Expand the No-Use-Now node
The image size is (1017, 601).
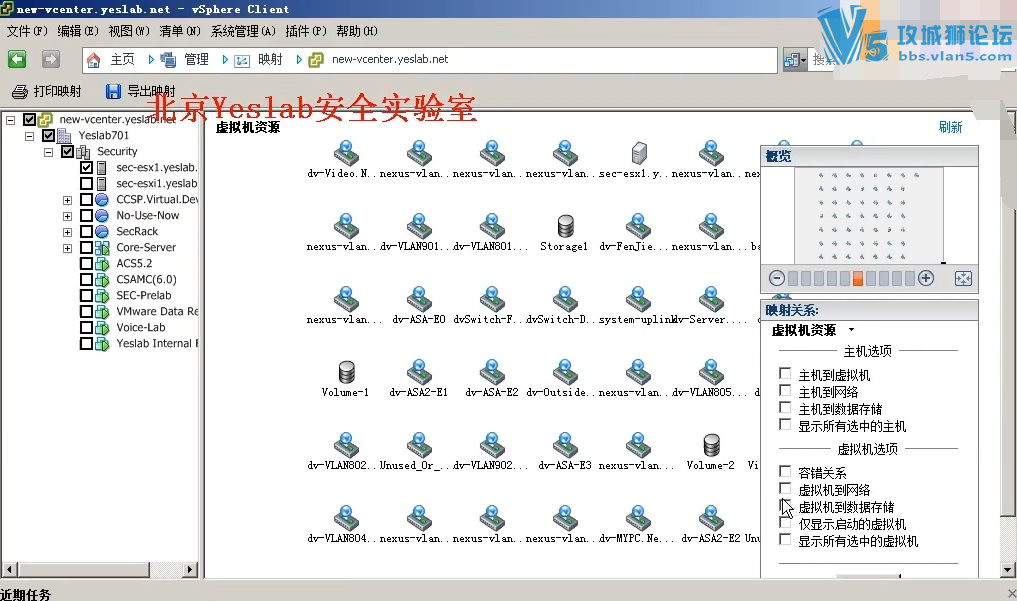(x=67, y=216)
